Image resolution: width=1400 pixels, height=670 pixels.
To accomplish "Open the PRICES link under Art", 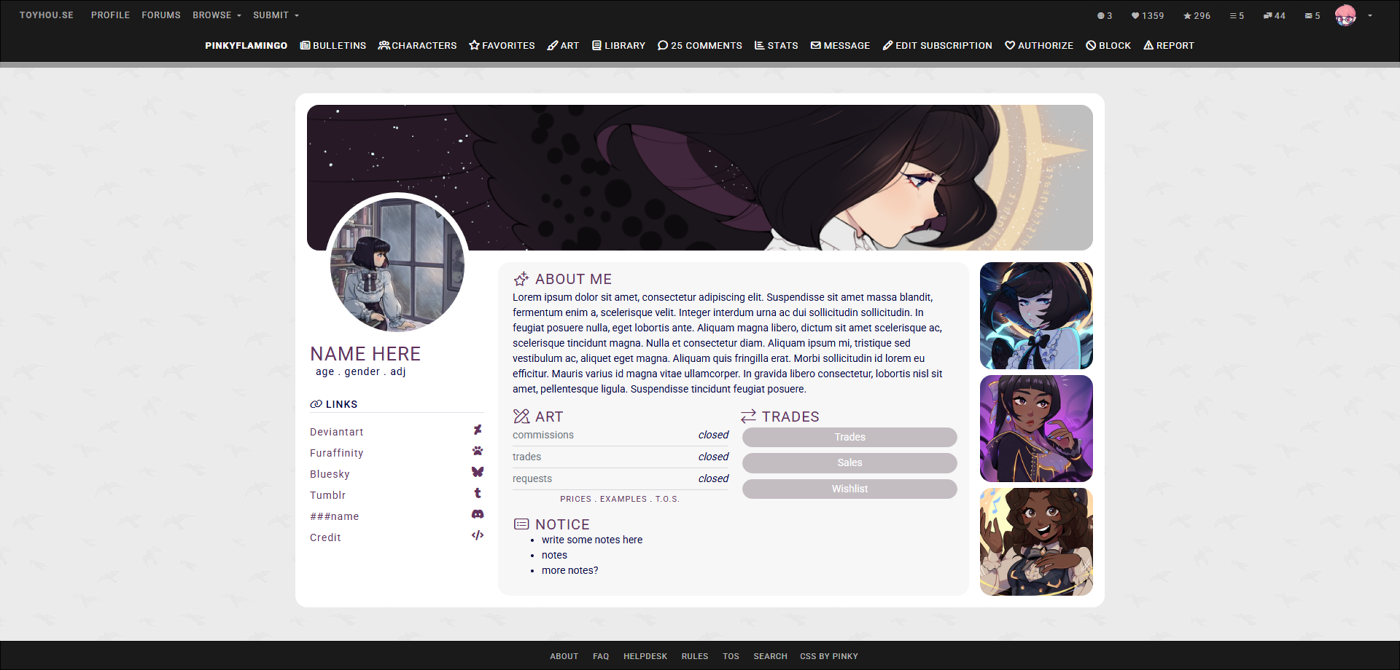I will click(x=575, y=499).
